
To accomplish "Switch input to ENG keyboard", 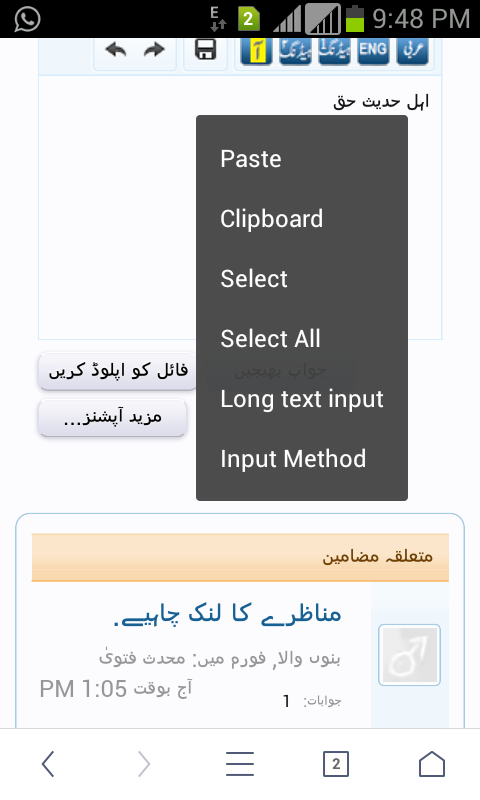I will [373, 51].
